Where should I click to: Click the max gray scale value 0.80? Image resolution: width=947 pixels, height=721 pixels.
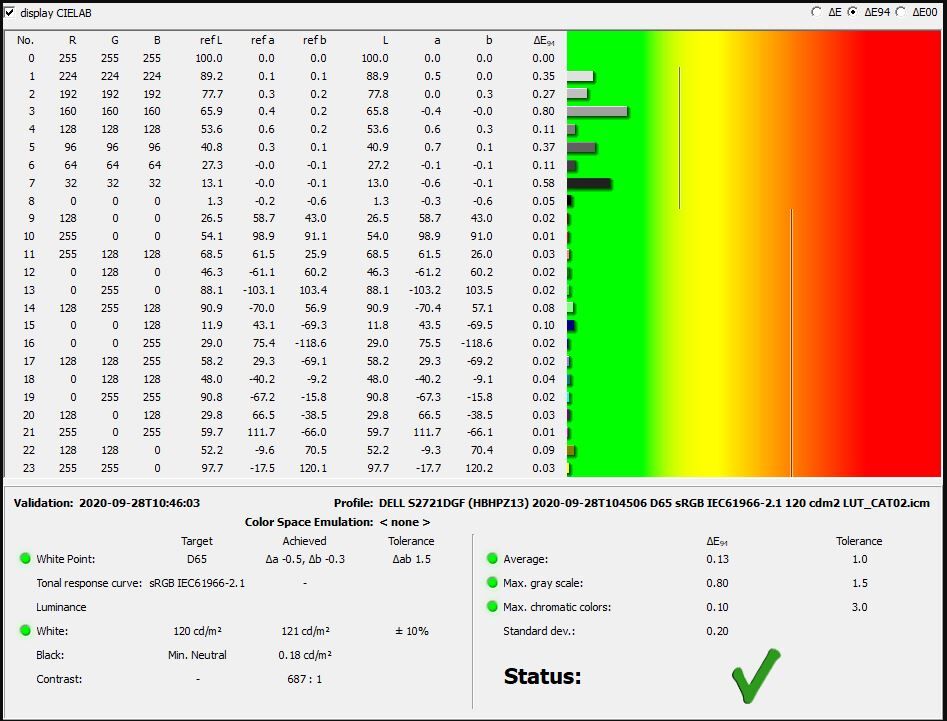[x=717, y=583]
